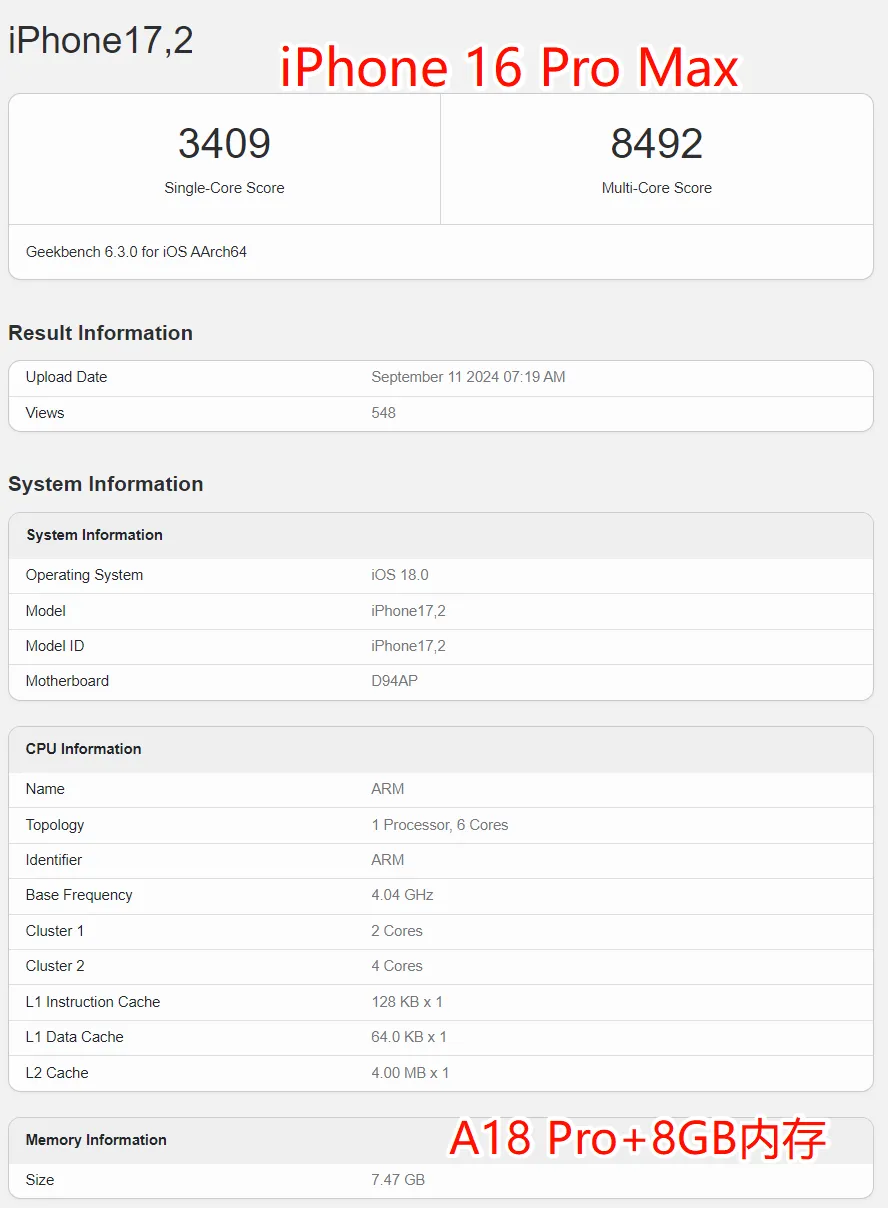Select the 4 Cores value

(397, 966)
